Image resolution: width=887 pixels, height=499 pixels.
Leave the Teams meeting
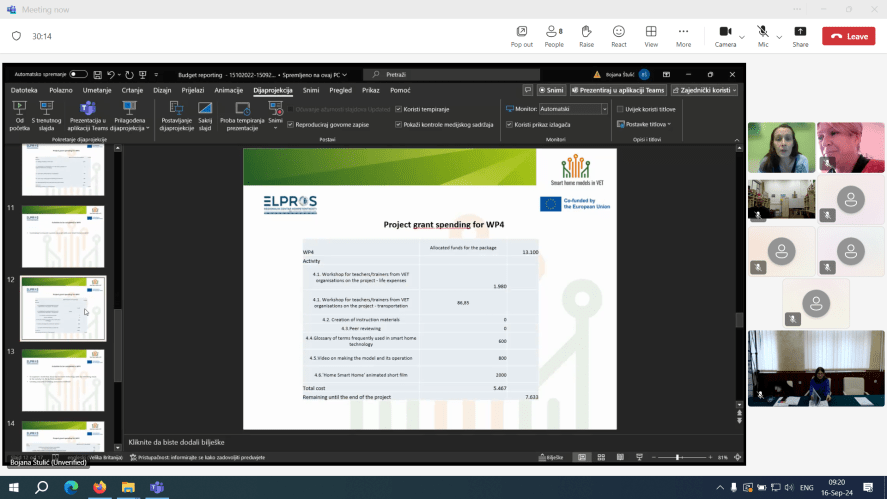tap(849, 36)
